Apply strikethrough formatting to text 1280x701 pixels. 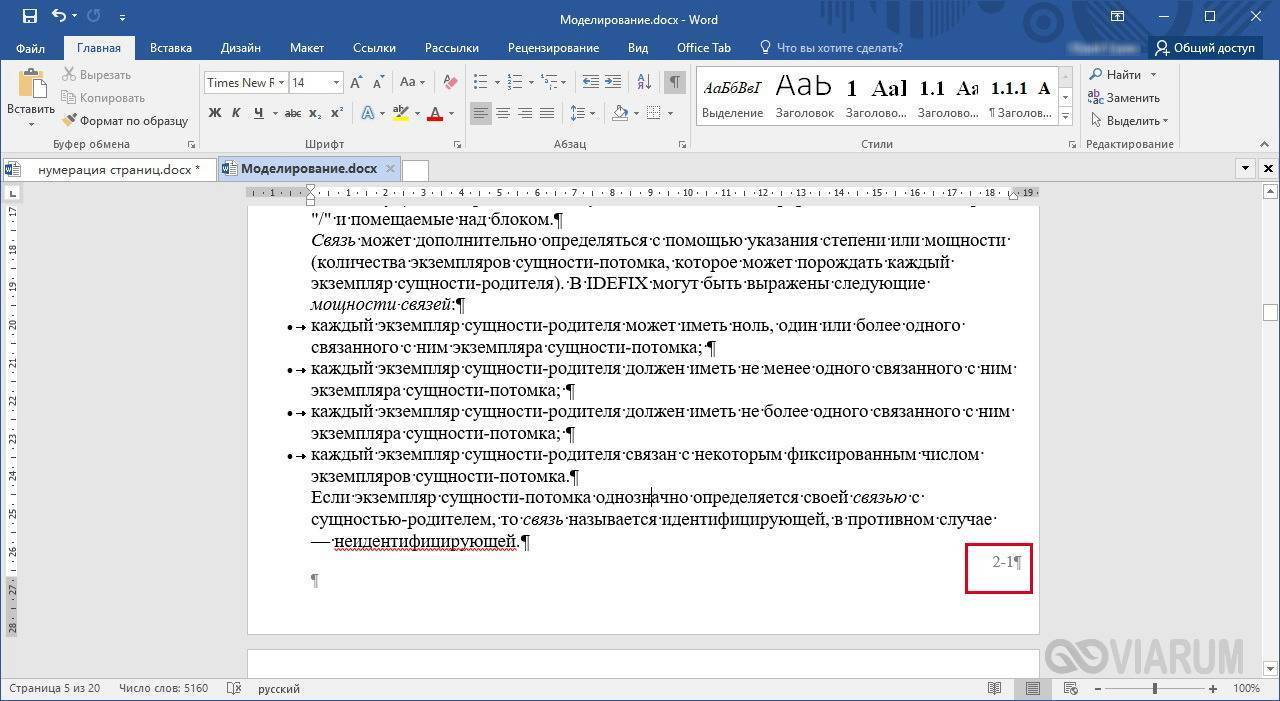click(x=292, y=113)
